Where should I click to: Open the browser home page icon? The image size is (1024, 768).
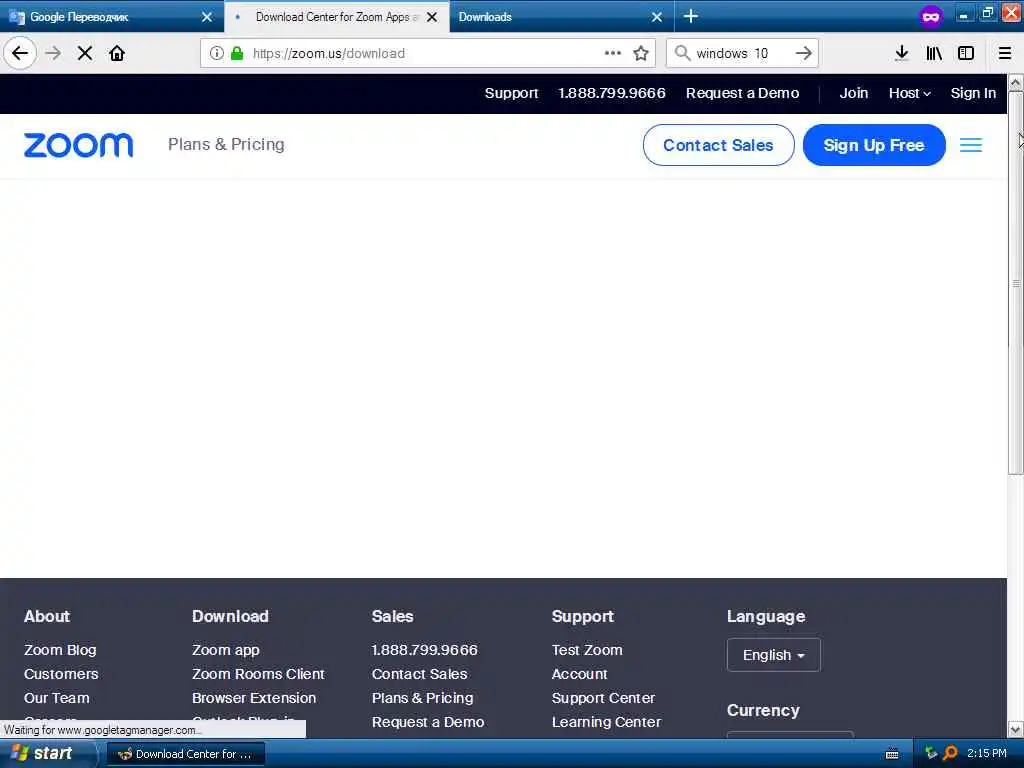[117, 54]
